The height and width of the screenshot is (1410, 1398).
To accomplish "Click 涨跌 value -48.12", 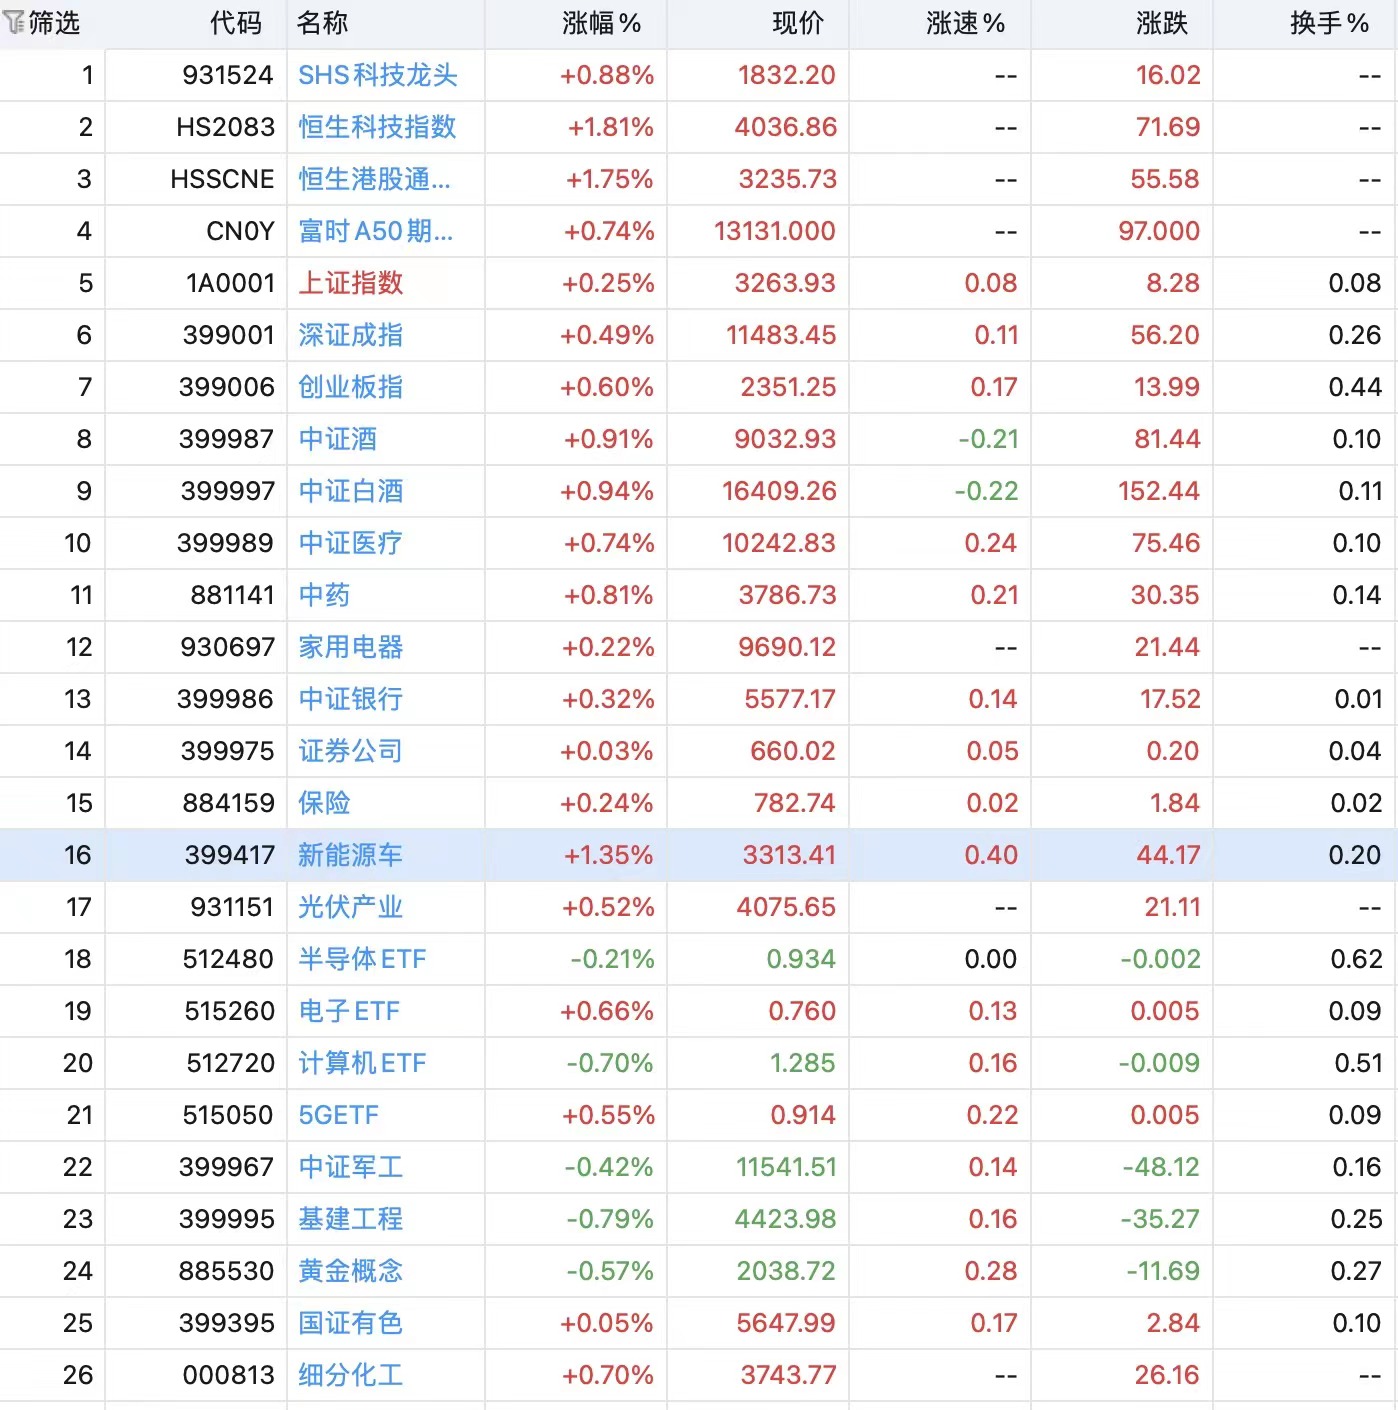I will pyautogui.click(x=1160, y=1167).
